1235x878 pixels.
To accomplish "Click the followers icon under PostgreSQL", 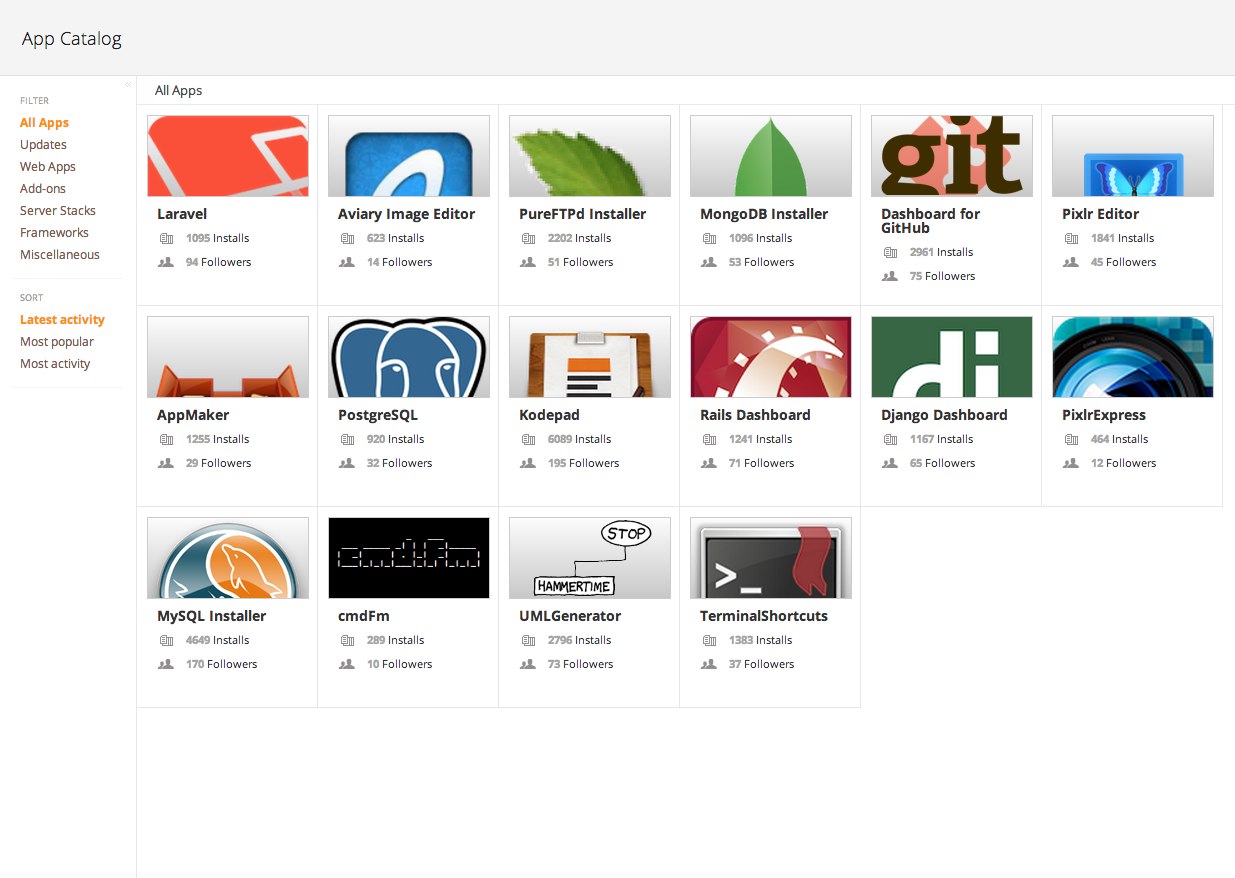I will [x=347, y=463].
